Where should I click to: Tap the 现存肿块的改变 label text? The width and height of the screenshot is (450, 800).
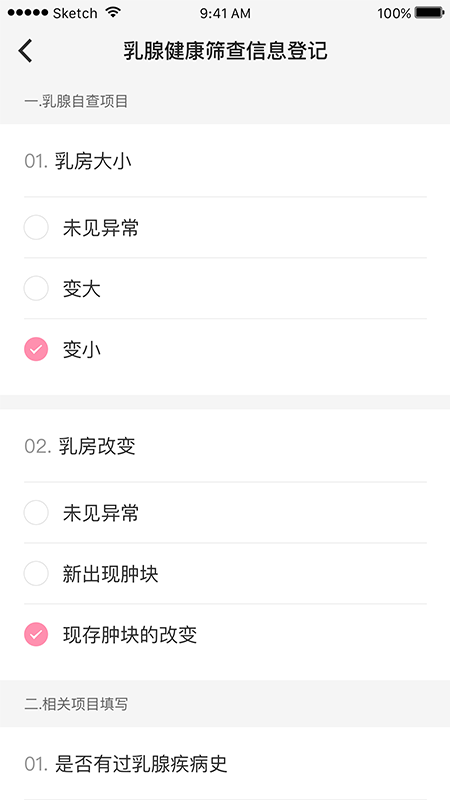130,635
